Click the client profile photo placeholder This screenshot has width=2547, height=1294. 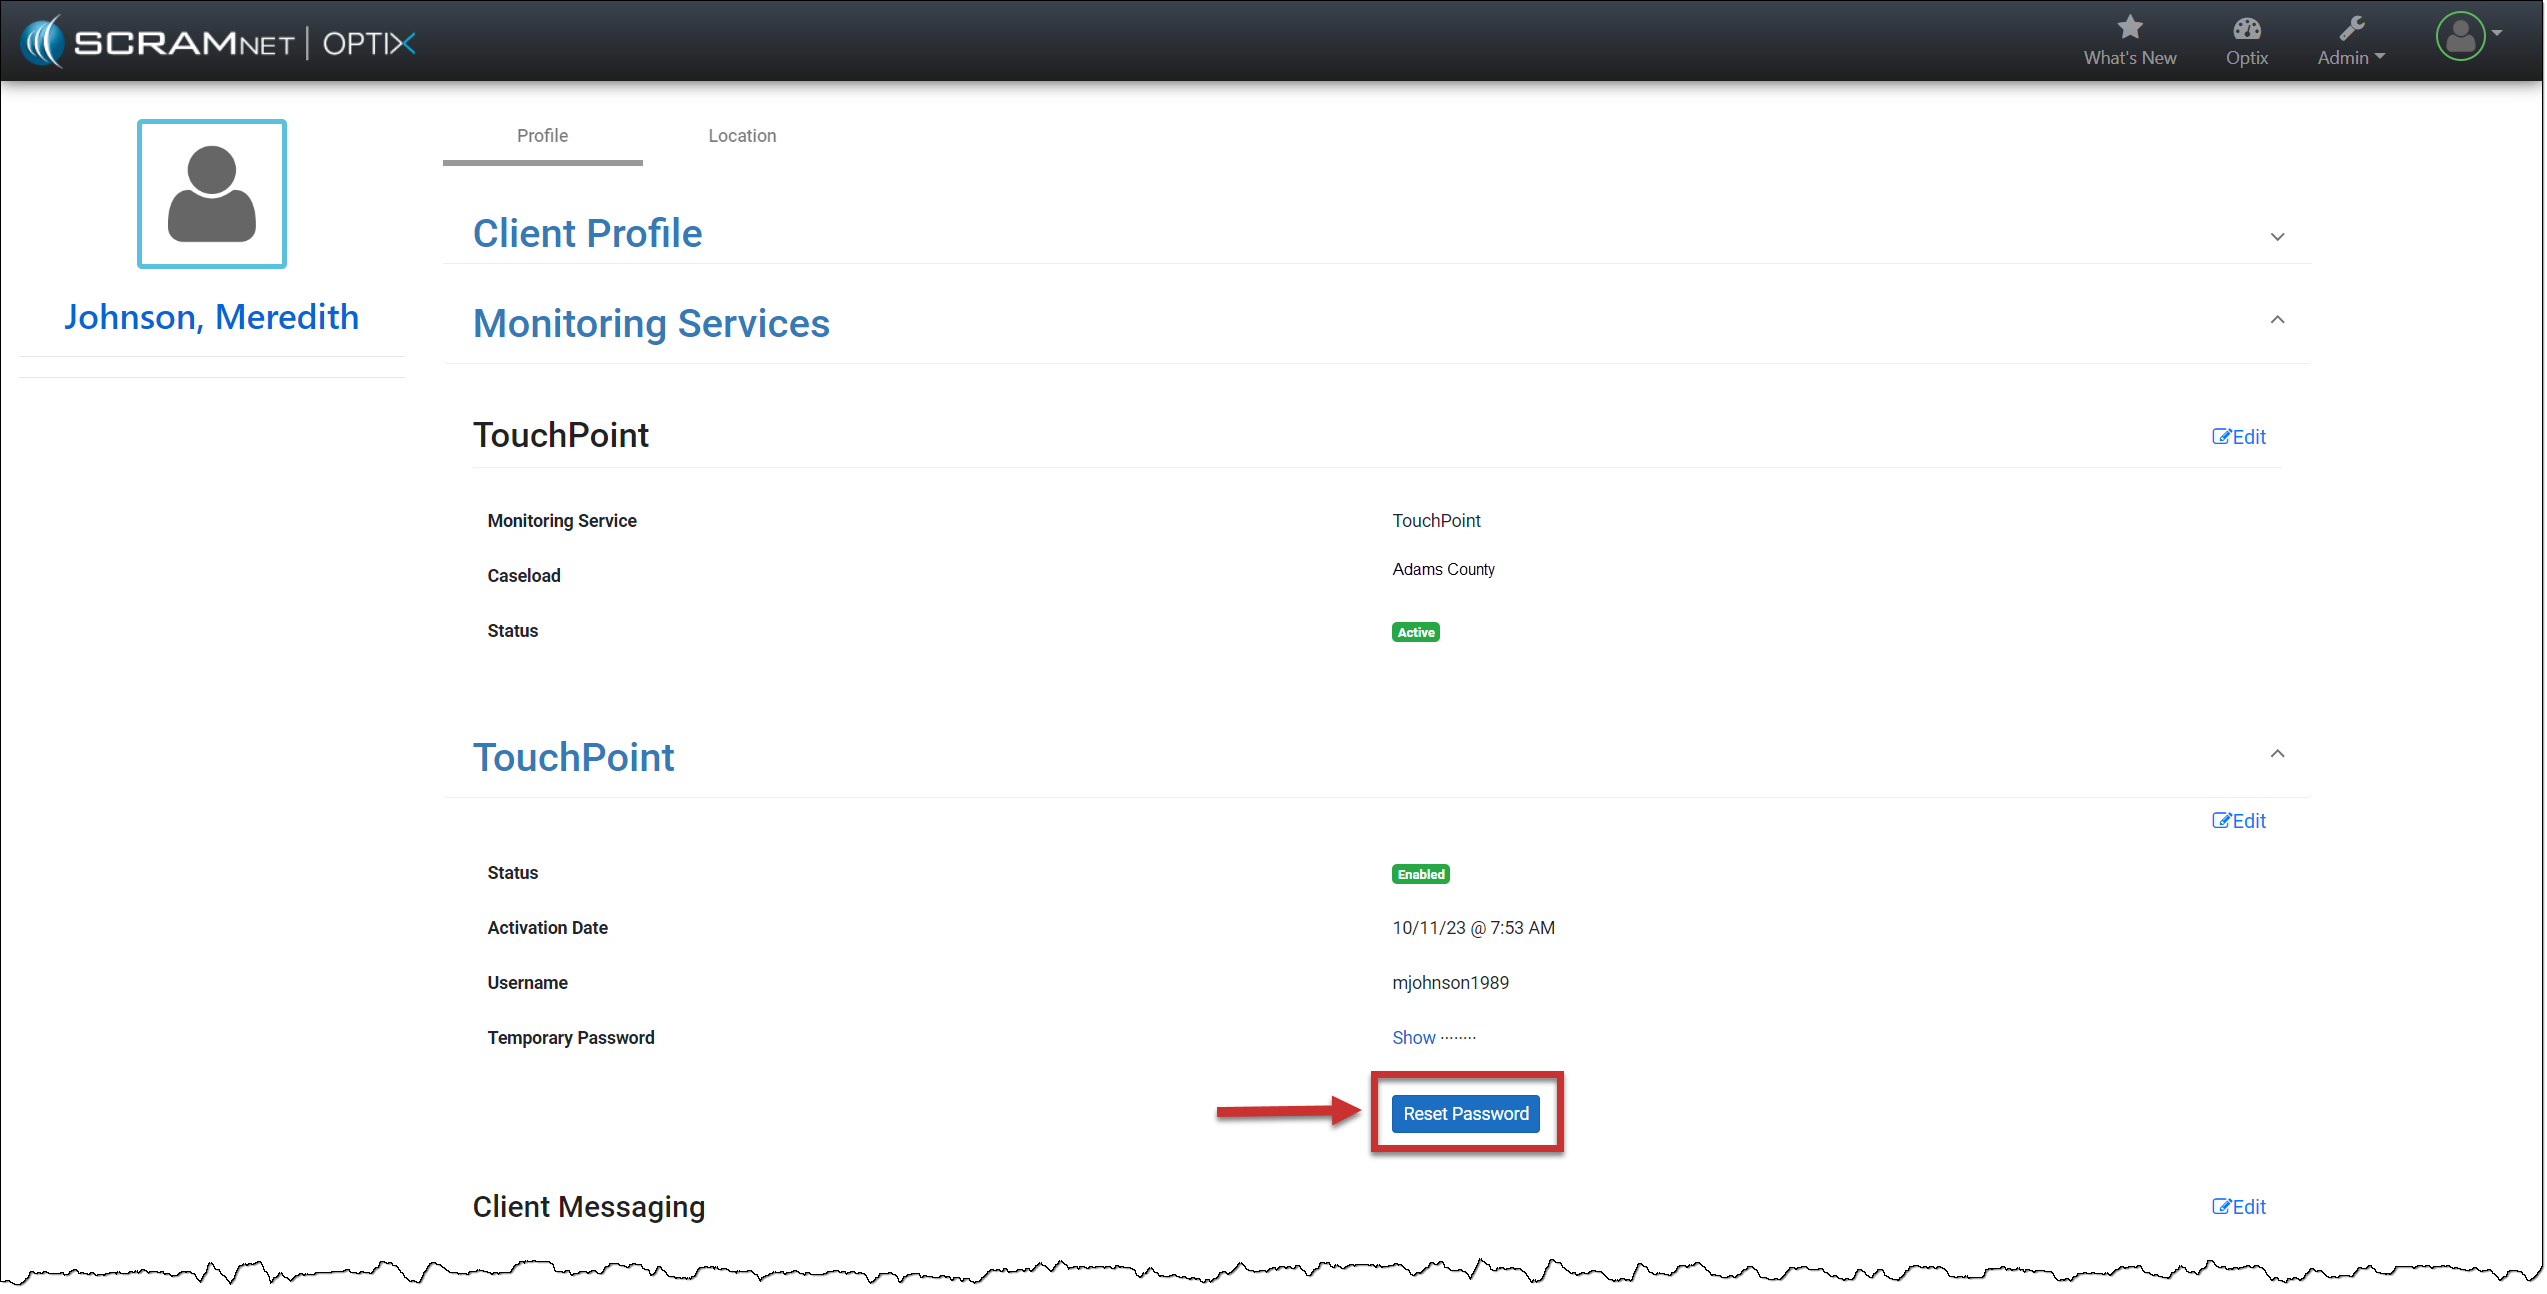[212, 194]
